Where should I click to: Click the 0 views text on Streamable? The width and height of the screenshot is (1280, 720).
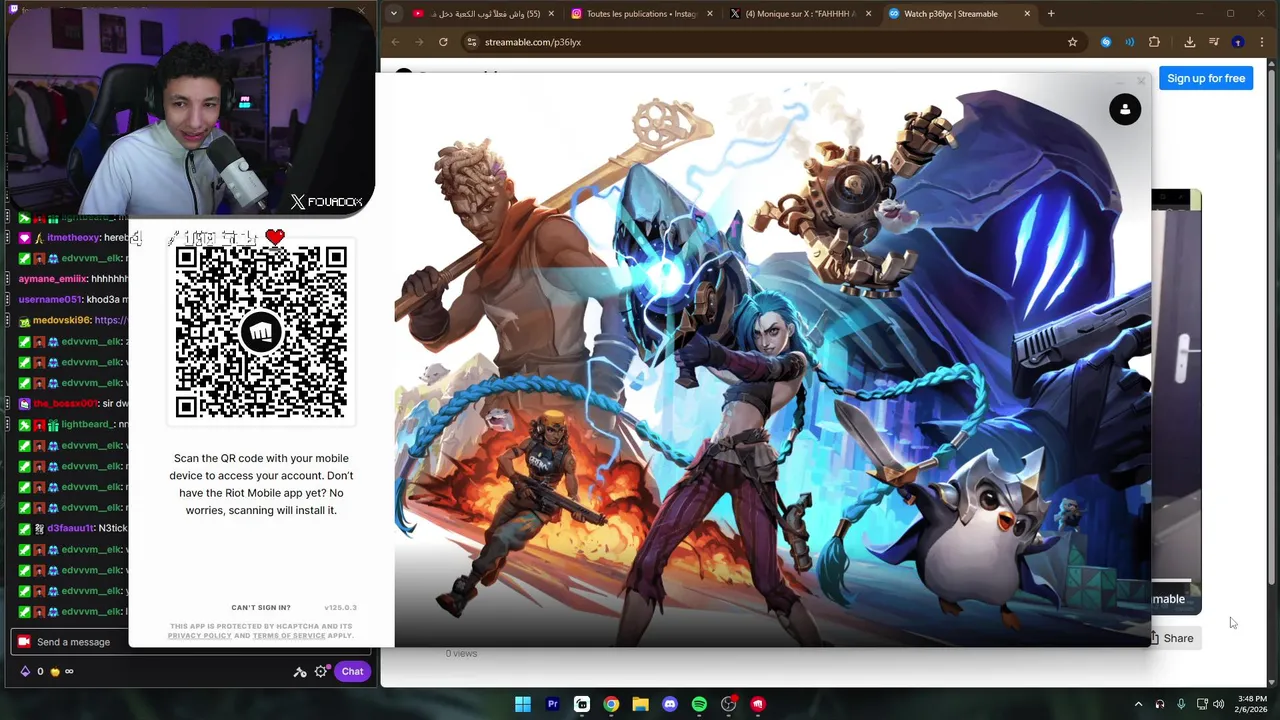(x=461, y=653)
